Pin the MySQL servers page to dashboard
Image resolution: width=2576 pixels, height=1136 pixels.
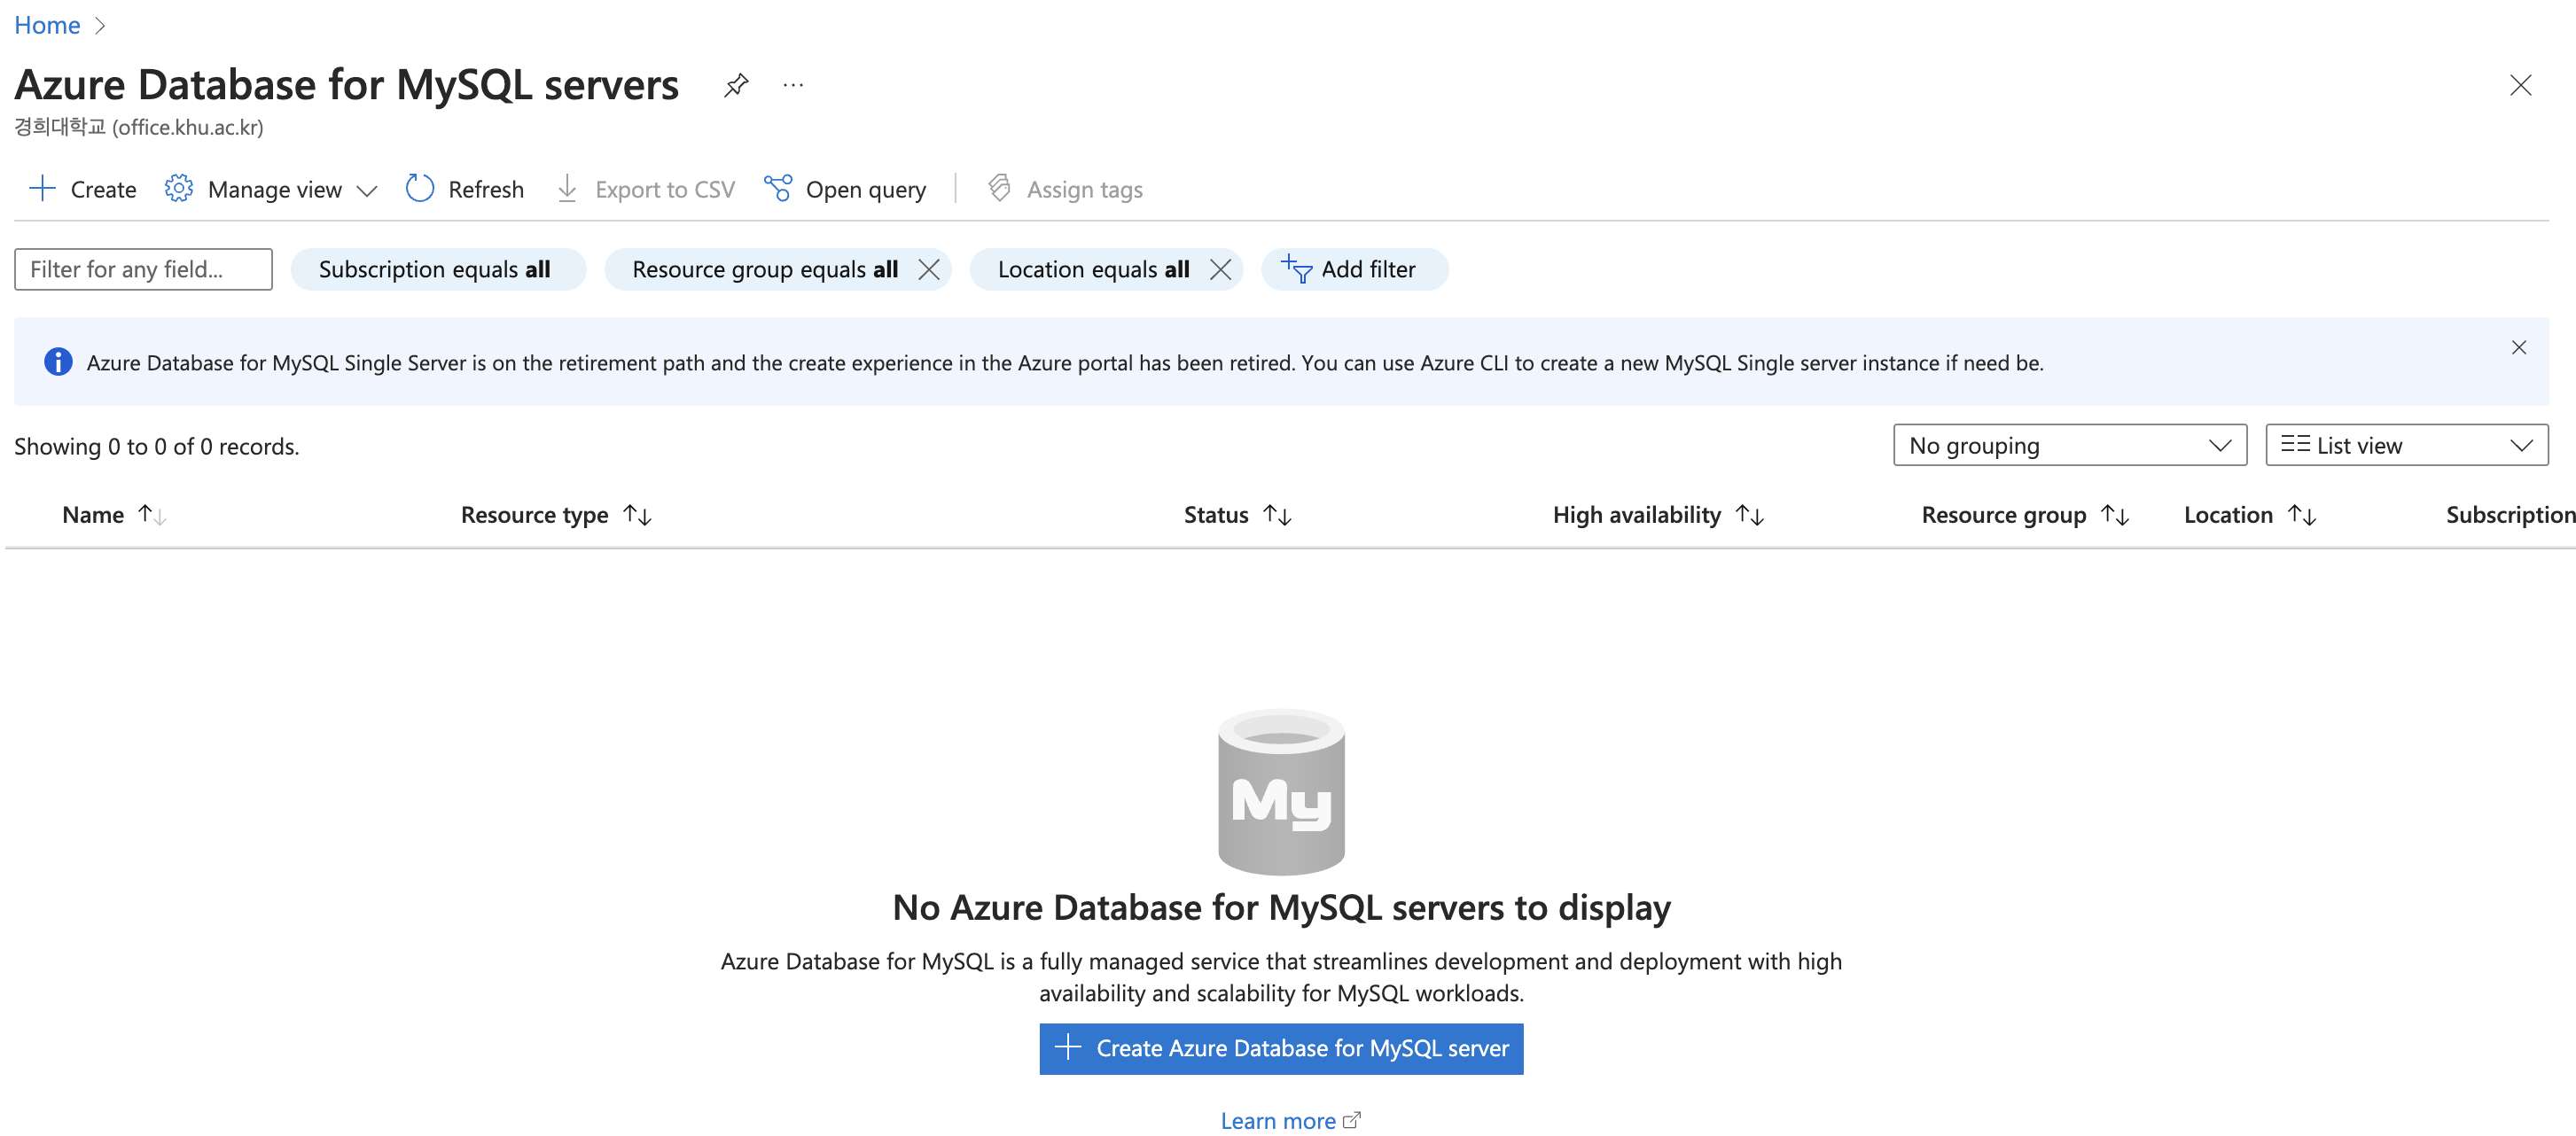[x=736, y=85]
